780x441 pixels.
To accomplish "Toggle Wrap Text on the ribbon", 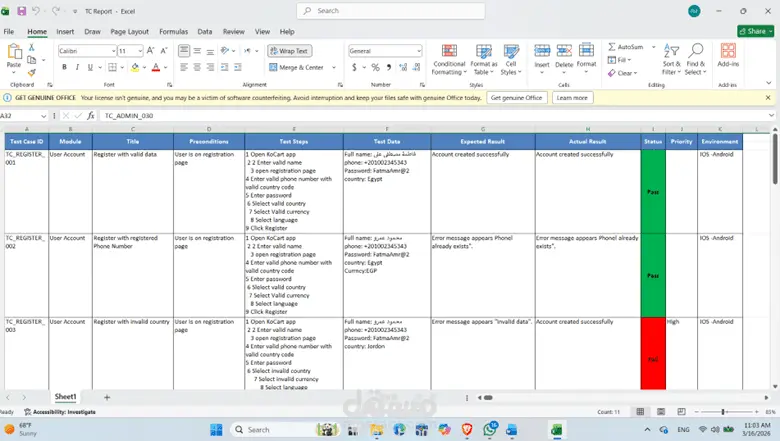I will [x=290, y=51].
